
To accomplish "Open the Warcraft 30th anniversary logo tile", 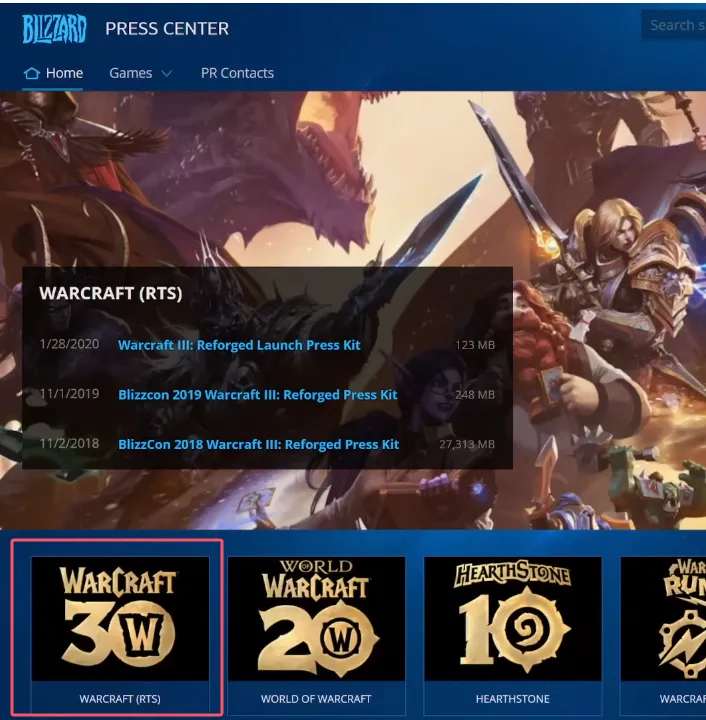I will [120, 619].
